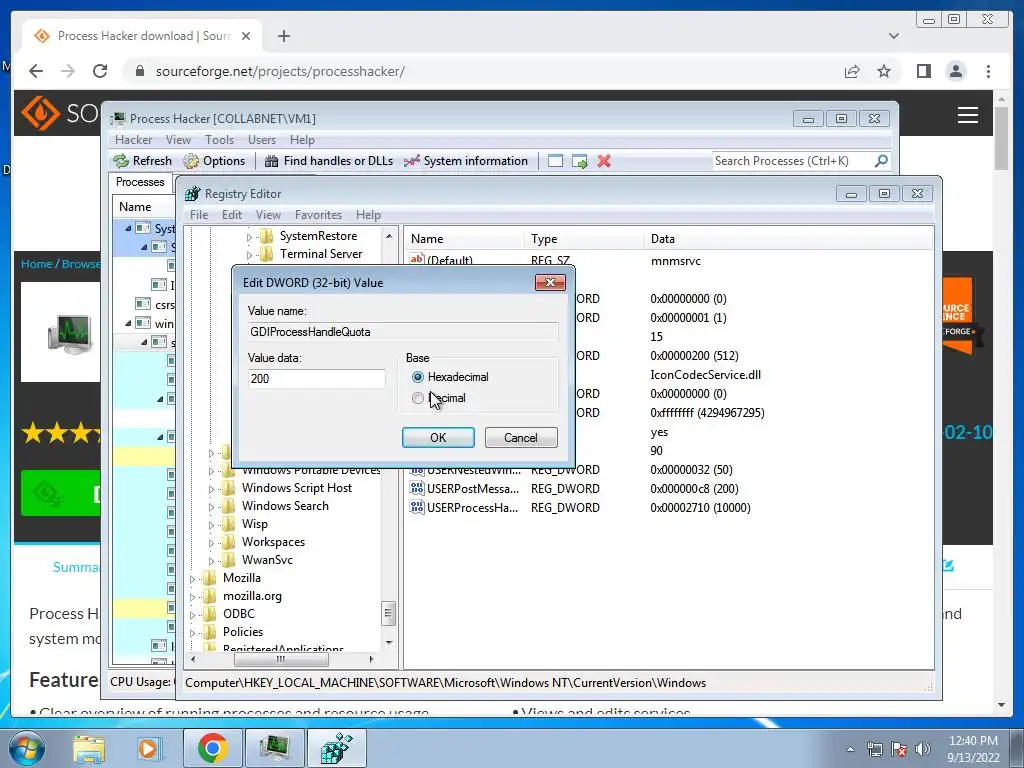The image size is (1024, 768).
Task: Switch to Process Hacker taskbar icon
Action: (x=274, y=748)
